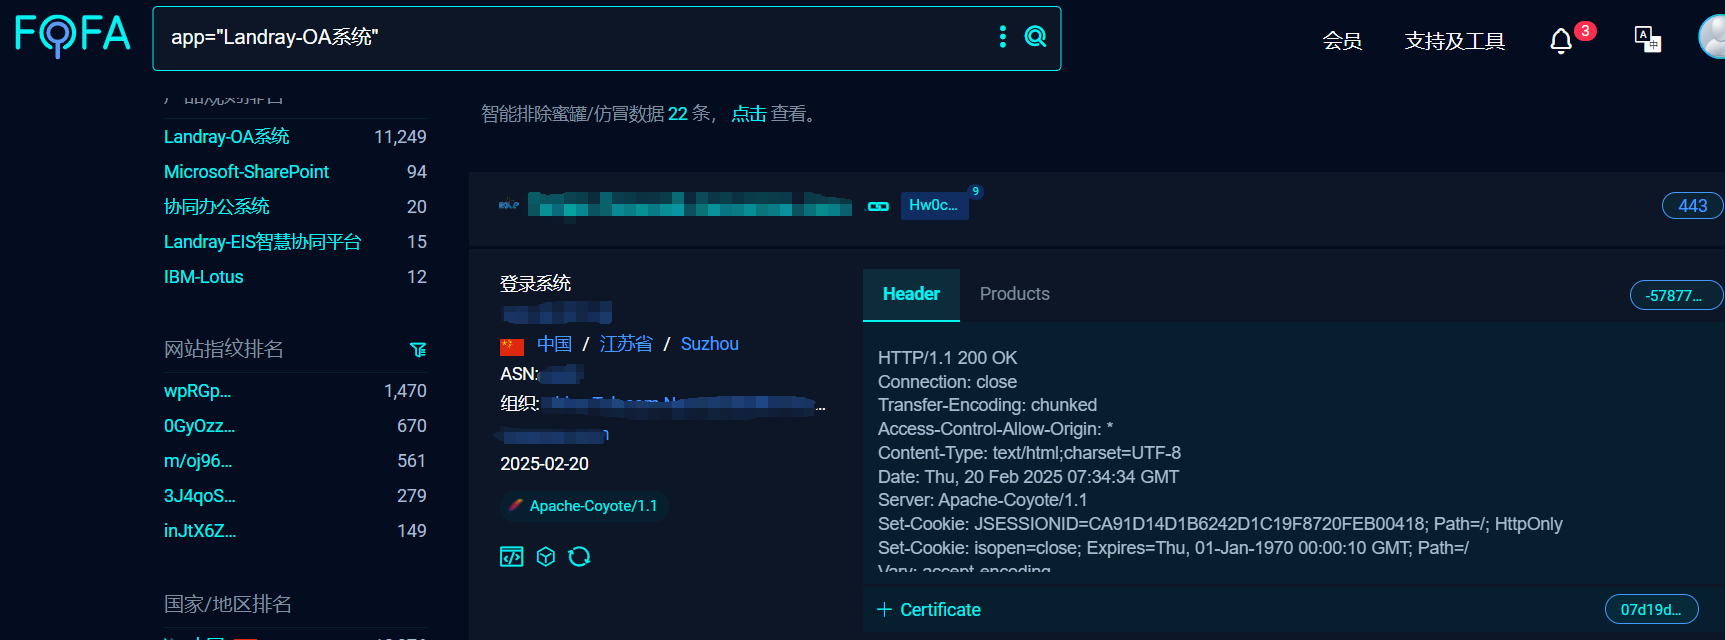Click the 07d19d... certificate hash badge
The height and width of the screenshot is (640, 1725).
point(1651,609)
